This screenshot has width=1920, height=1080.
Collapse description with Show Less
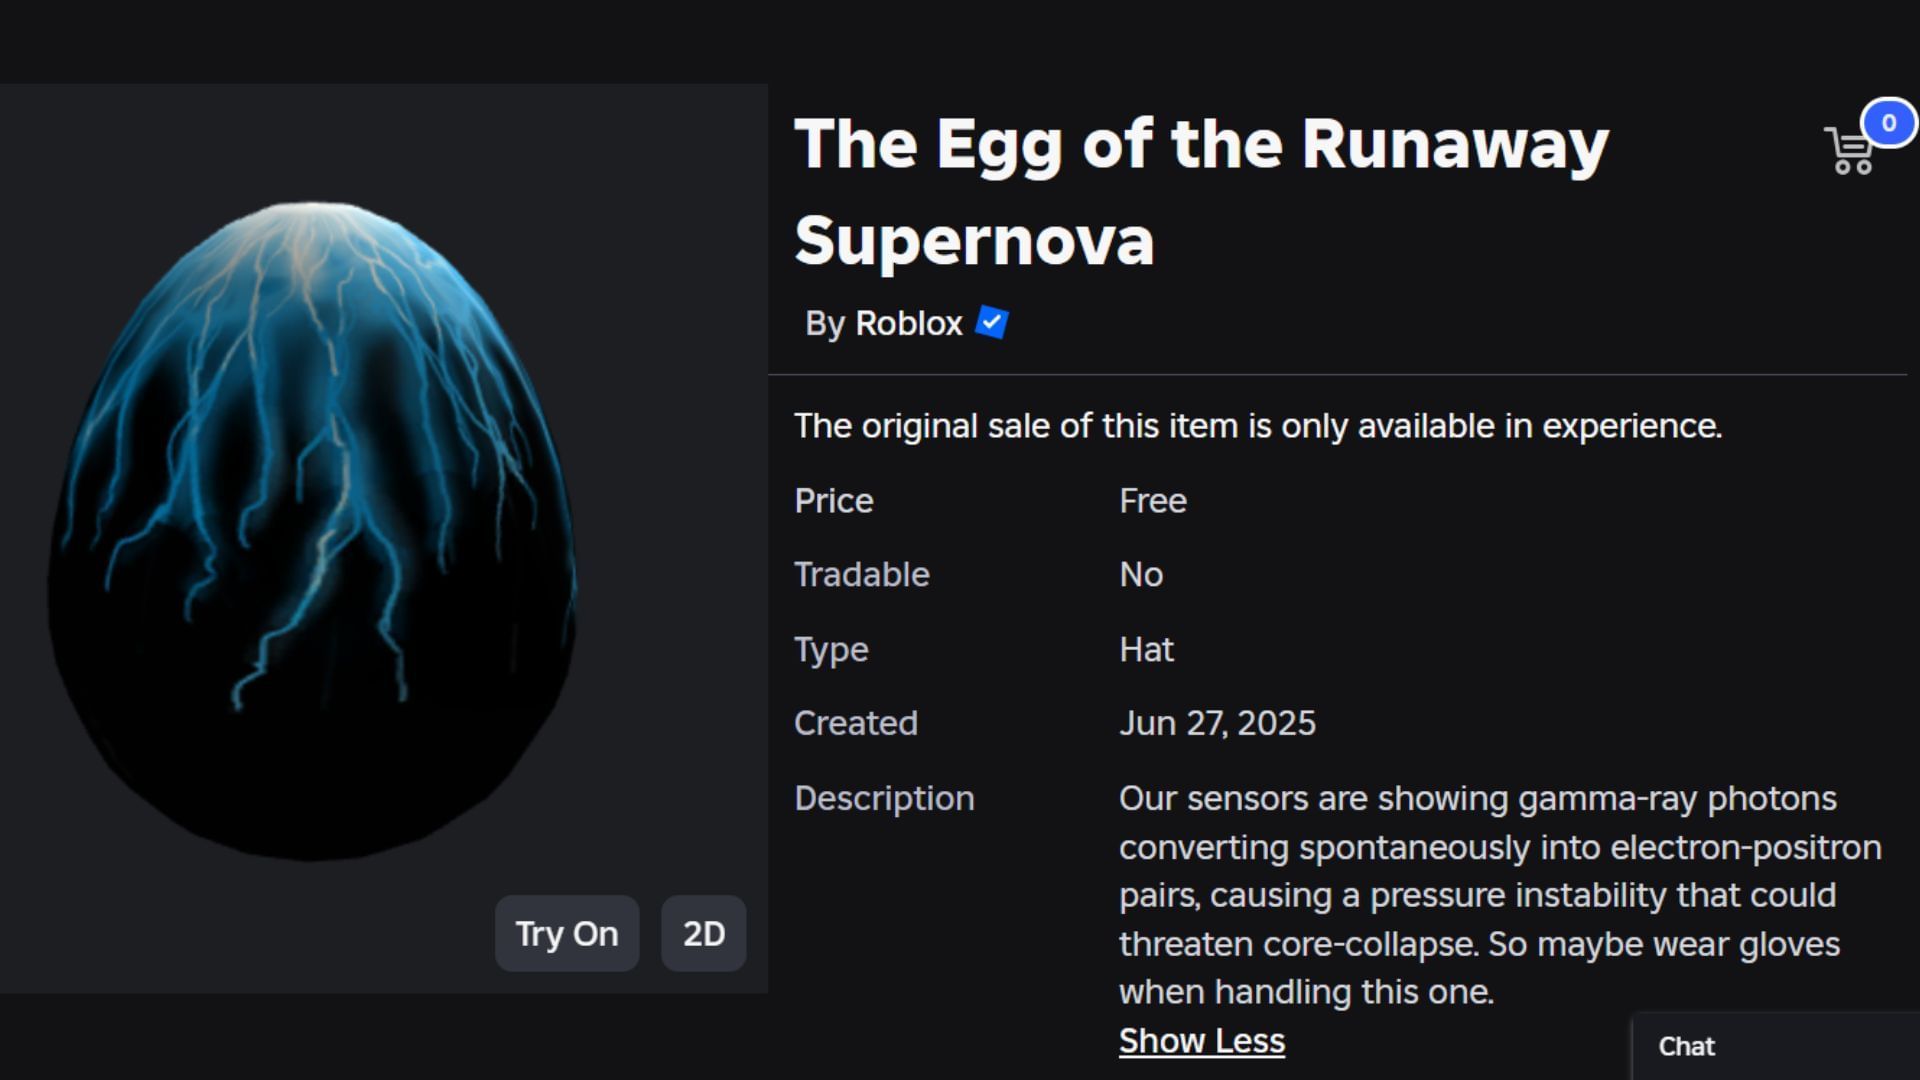[1201, 1041]
